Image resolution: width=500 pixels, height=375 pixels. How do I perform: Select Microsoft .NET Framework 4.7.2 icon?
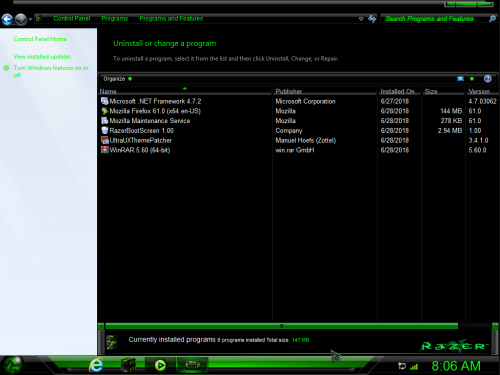click(105, 101)
